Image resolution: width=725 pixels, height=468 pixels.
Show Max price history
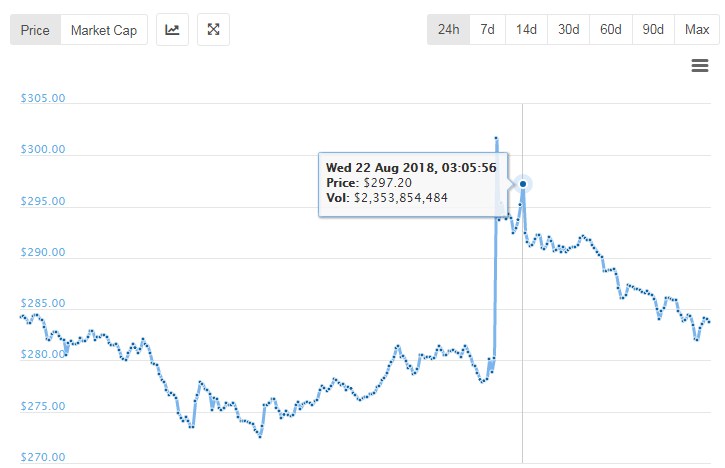point(697,30)
